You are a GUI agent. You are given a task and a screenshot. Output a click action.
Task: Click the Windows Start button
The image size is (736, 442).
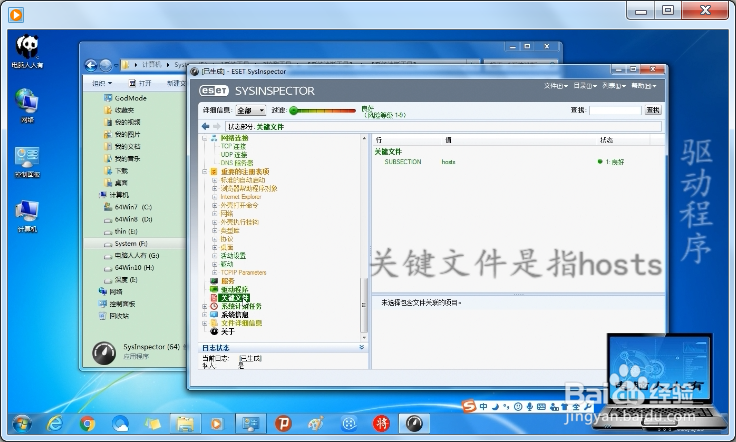tap(22, 424)
